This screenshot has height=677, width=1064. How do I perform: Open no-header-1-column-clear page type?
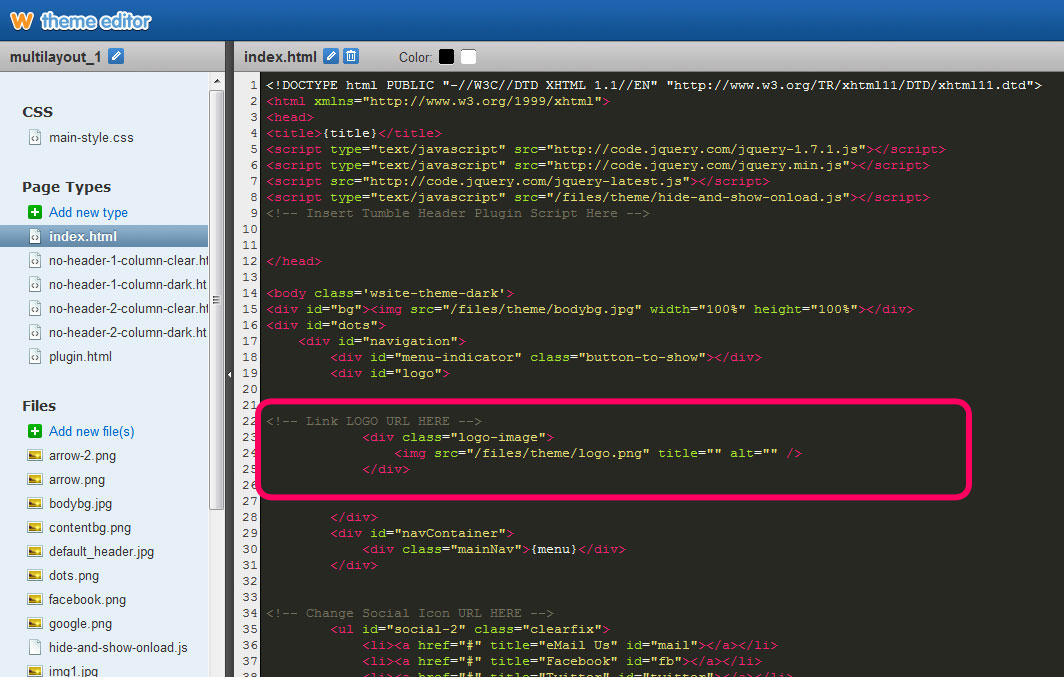point(127,261)
